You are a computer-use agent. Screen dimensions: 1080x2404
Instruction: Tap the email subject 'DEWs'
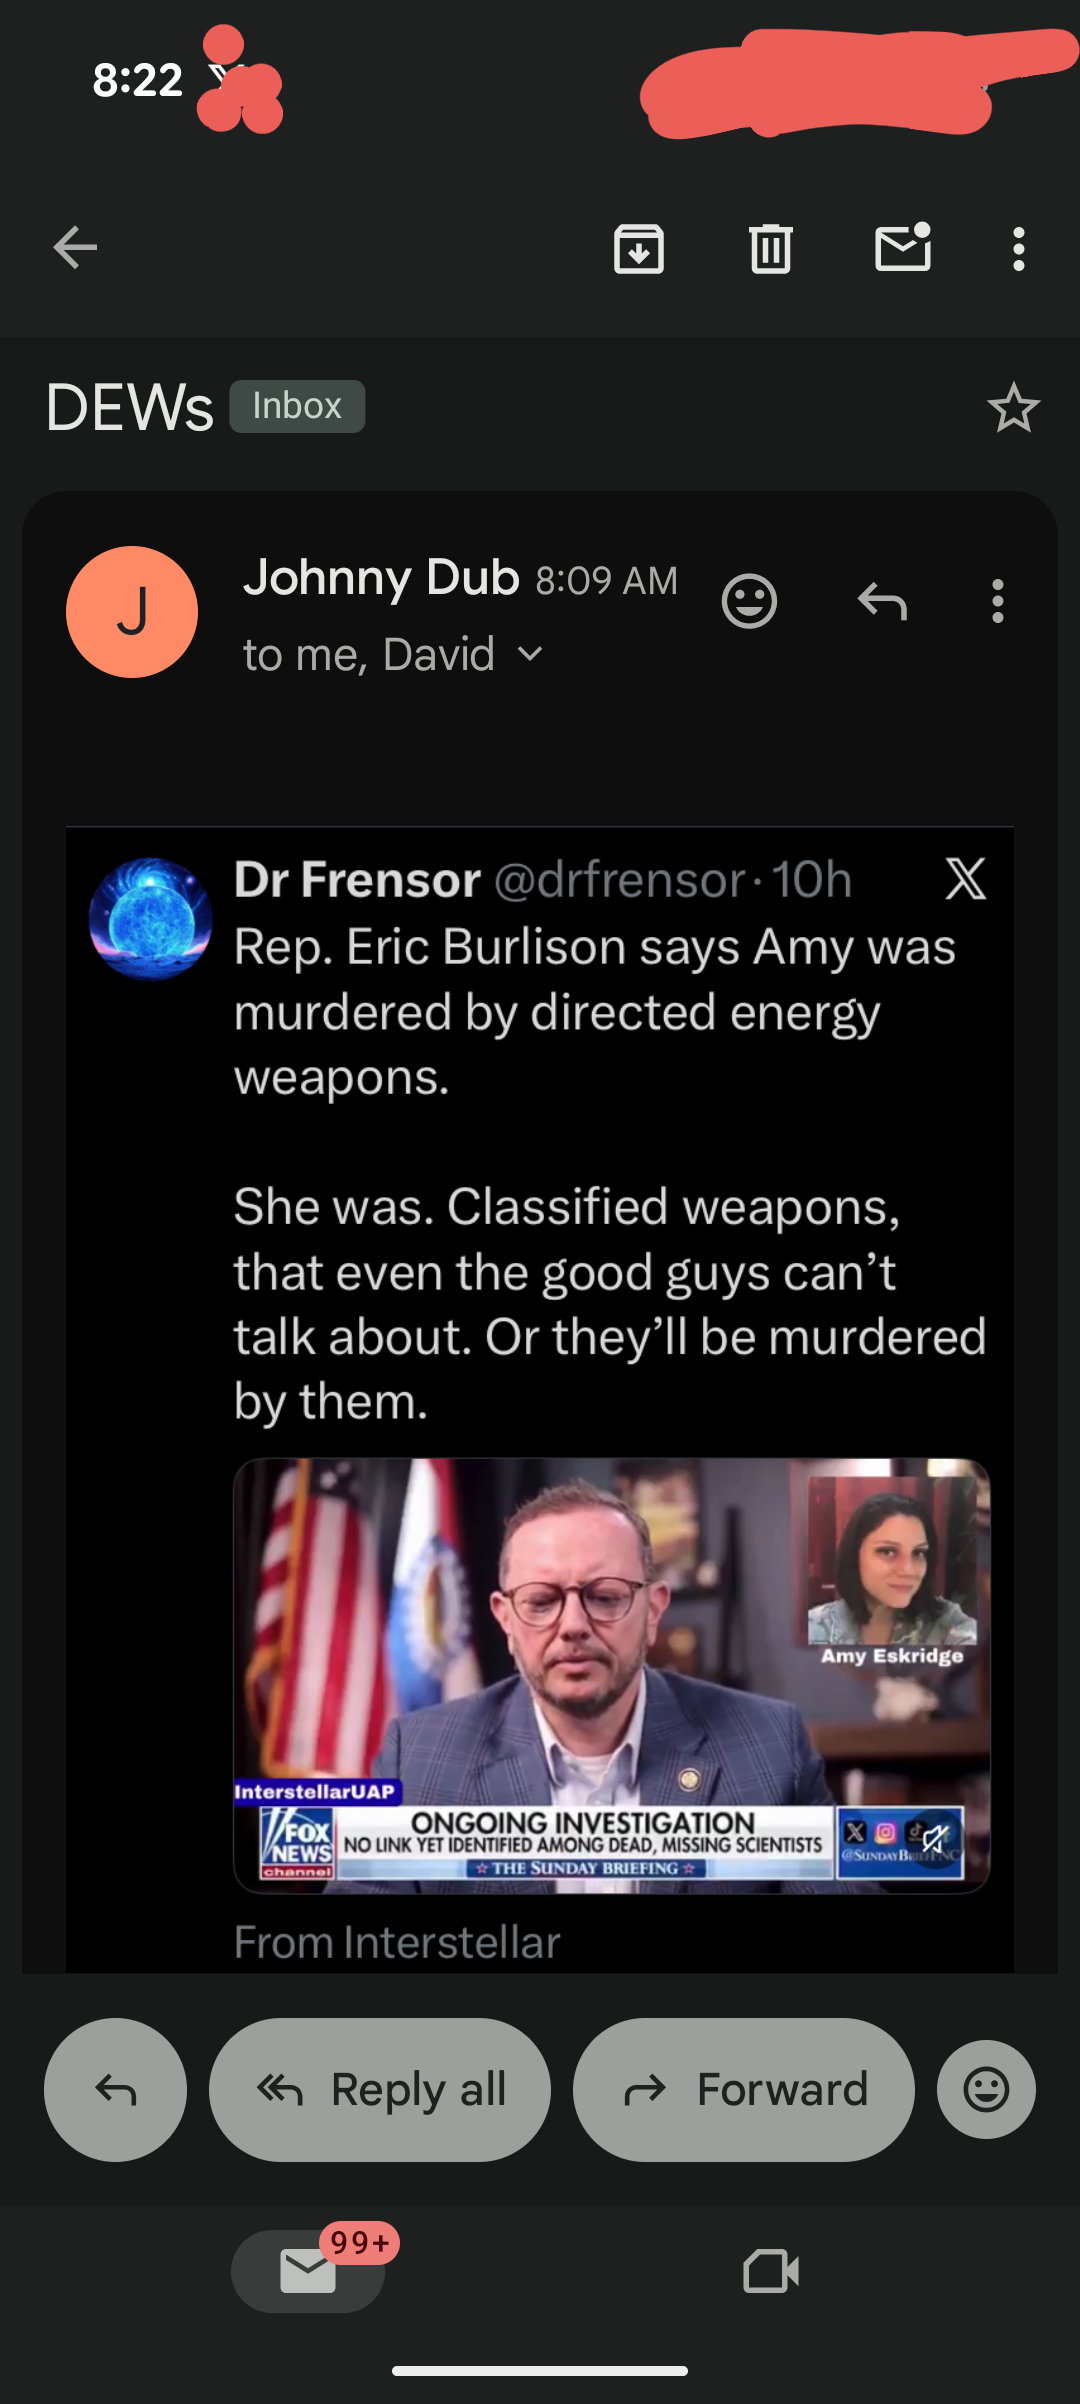tap(129, 408)
